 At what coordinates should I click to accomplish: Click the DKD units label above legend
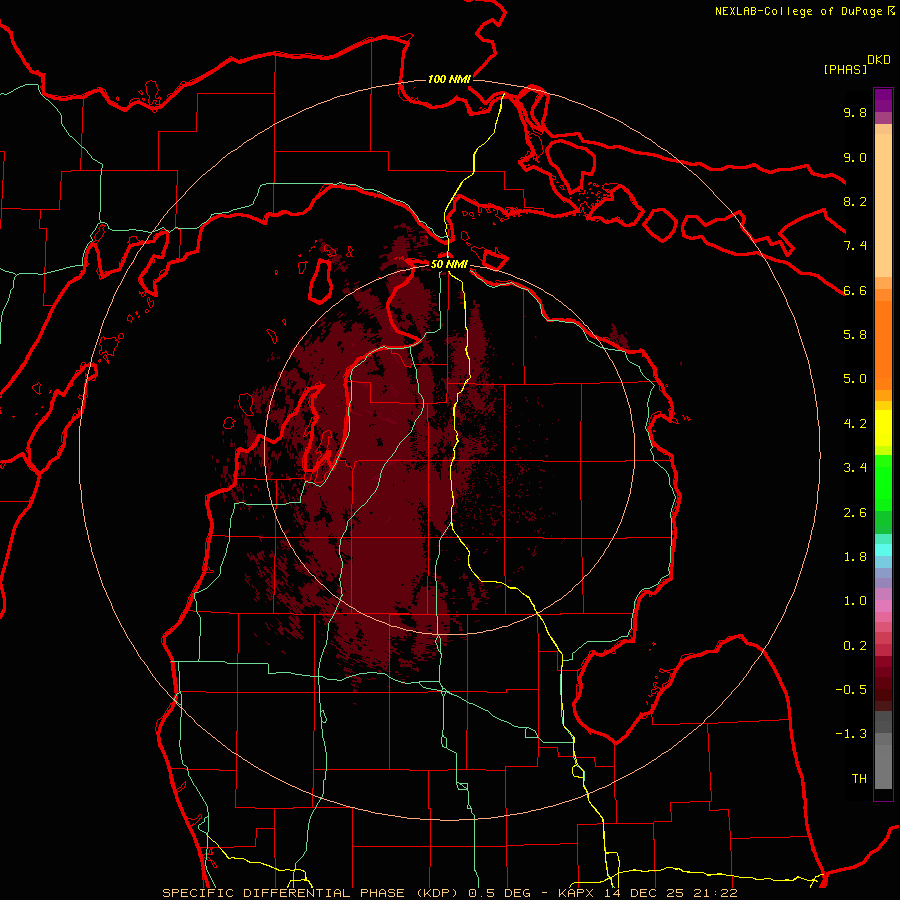point(879,60)
